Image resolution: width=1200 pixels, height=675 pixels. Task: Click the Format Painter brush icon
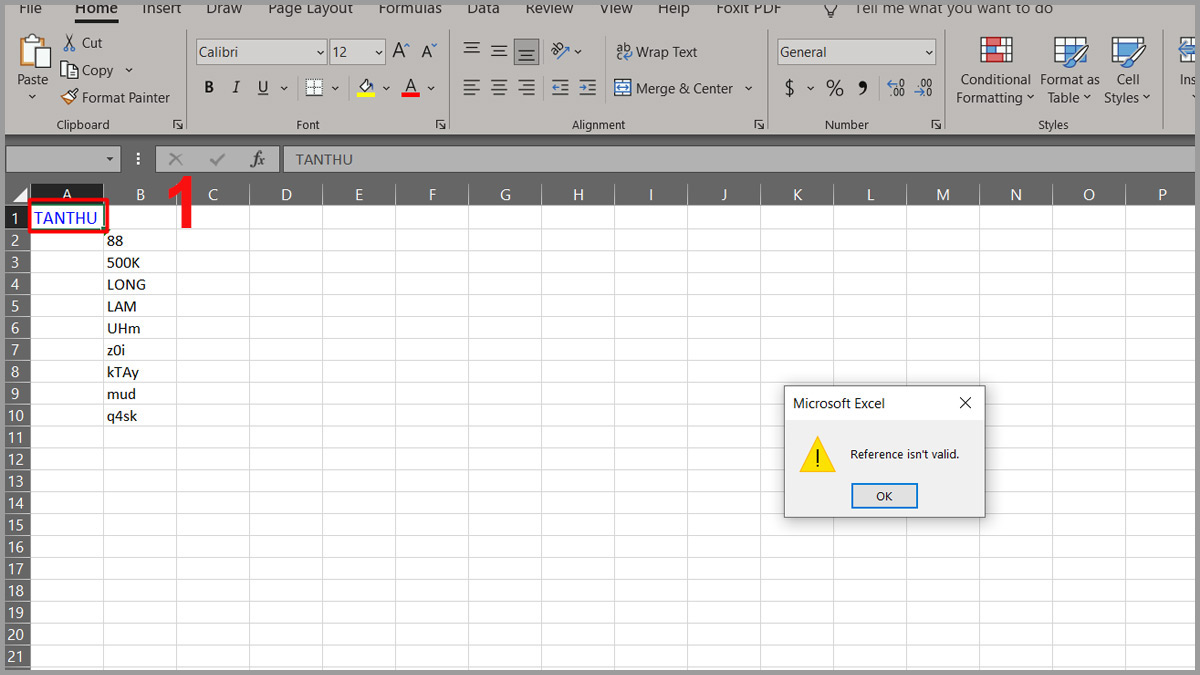(69, 97)
